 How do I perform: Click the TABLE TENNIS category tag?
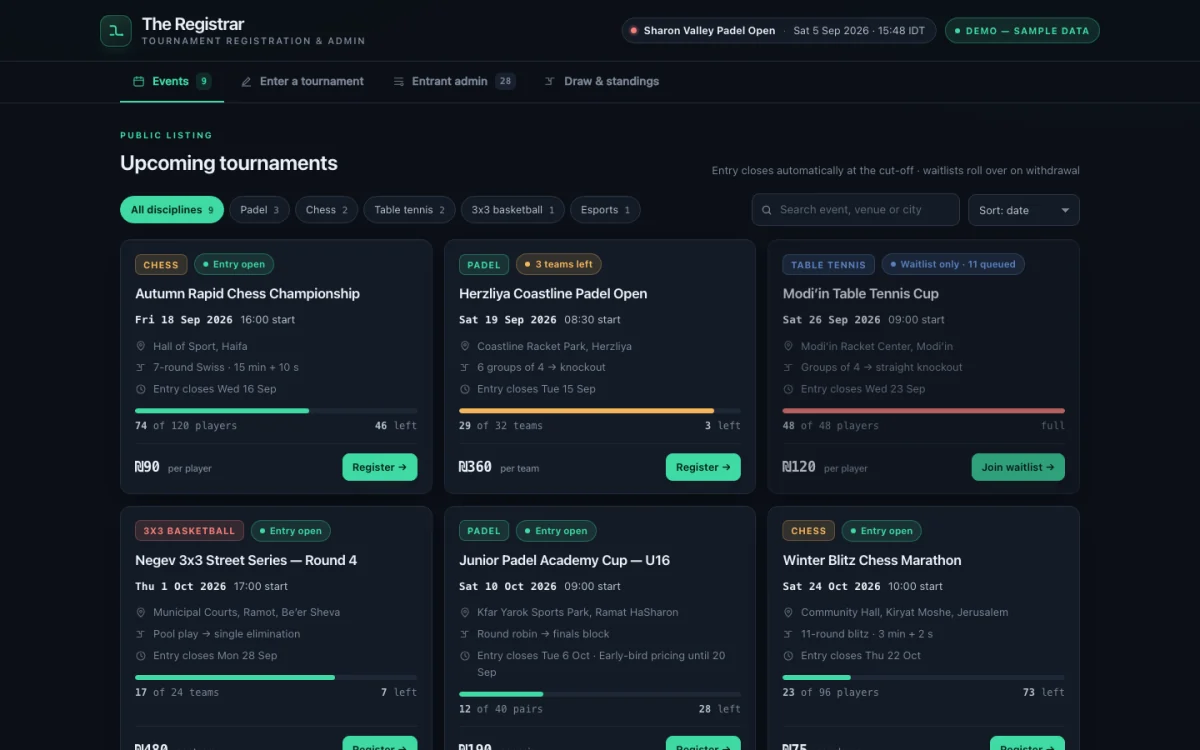(x=828, y=265)
